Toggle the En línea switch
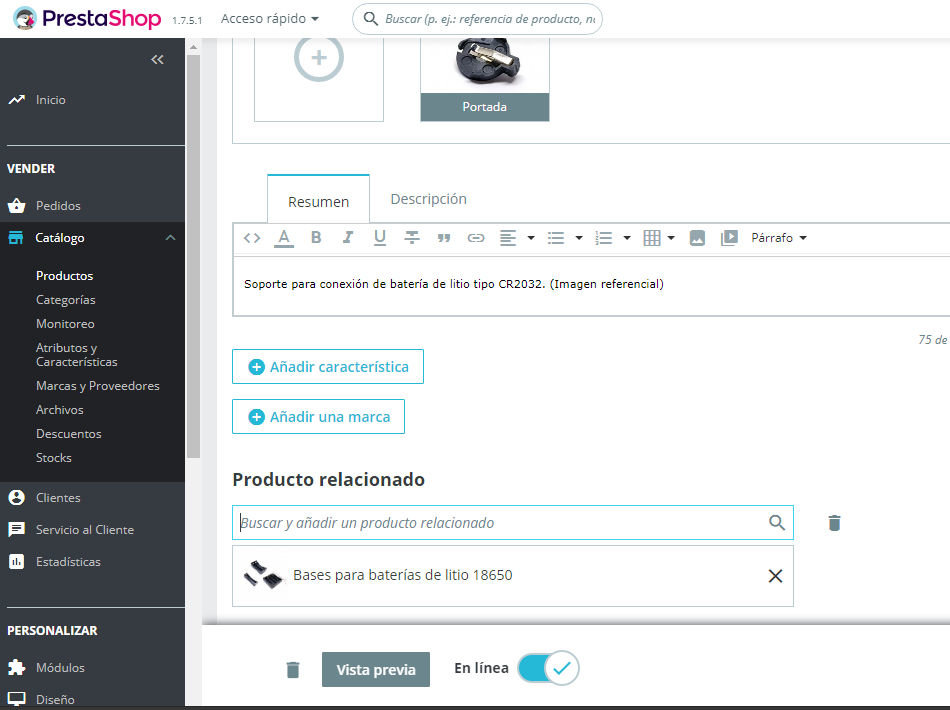Image resolution: width=950 pixels, height=710 pixels. pos(548,668)
